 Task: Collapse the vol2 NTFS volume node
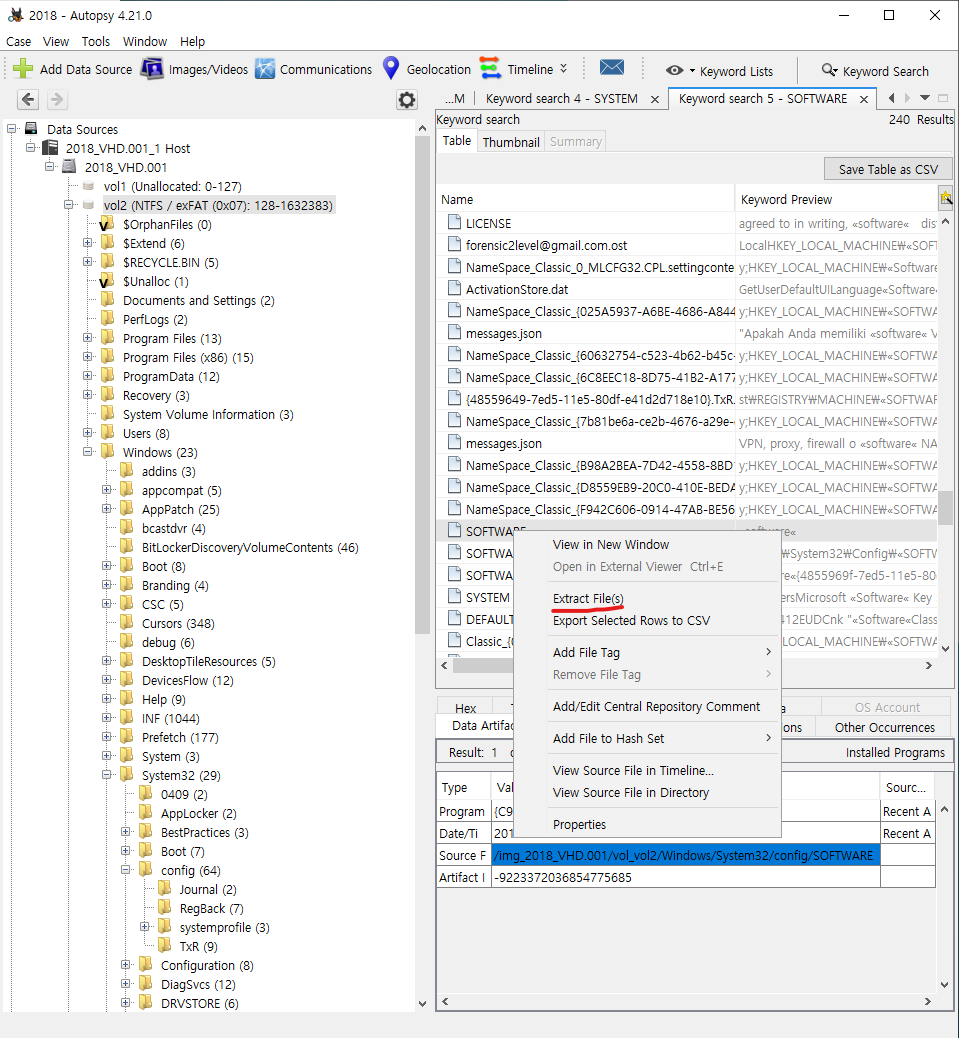(69, 205)
